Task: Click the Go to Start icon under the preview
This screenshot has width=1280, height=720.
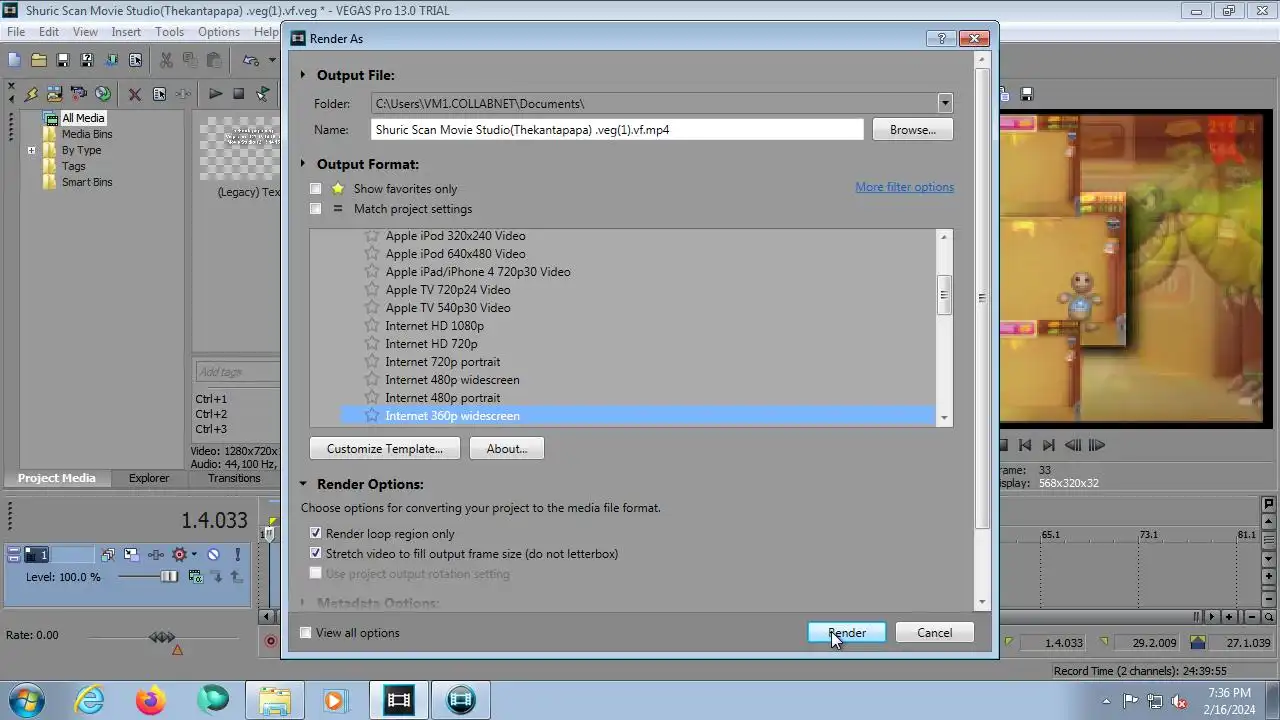Action: (1025, 445)
